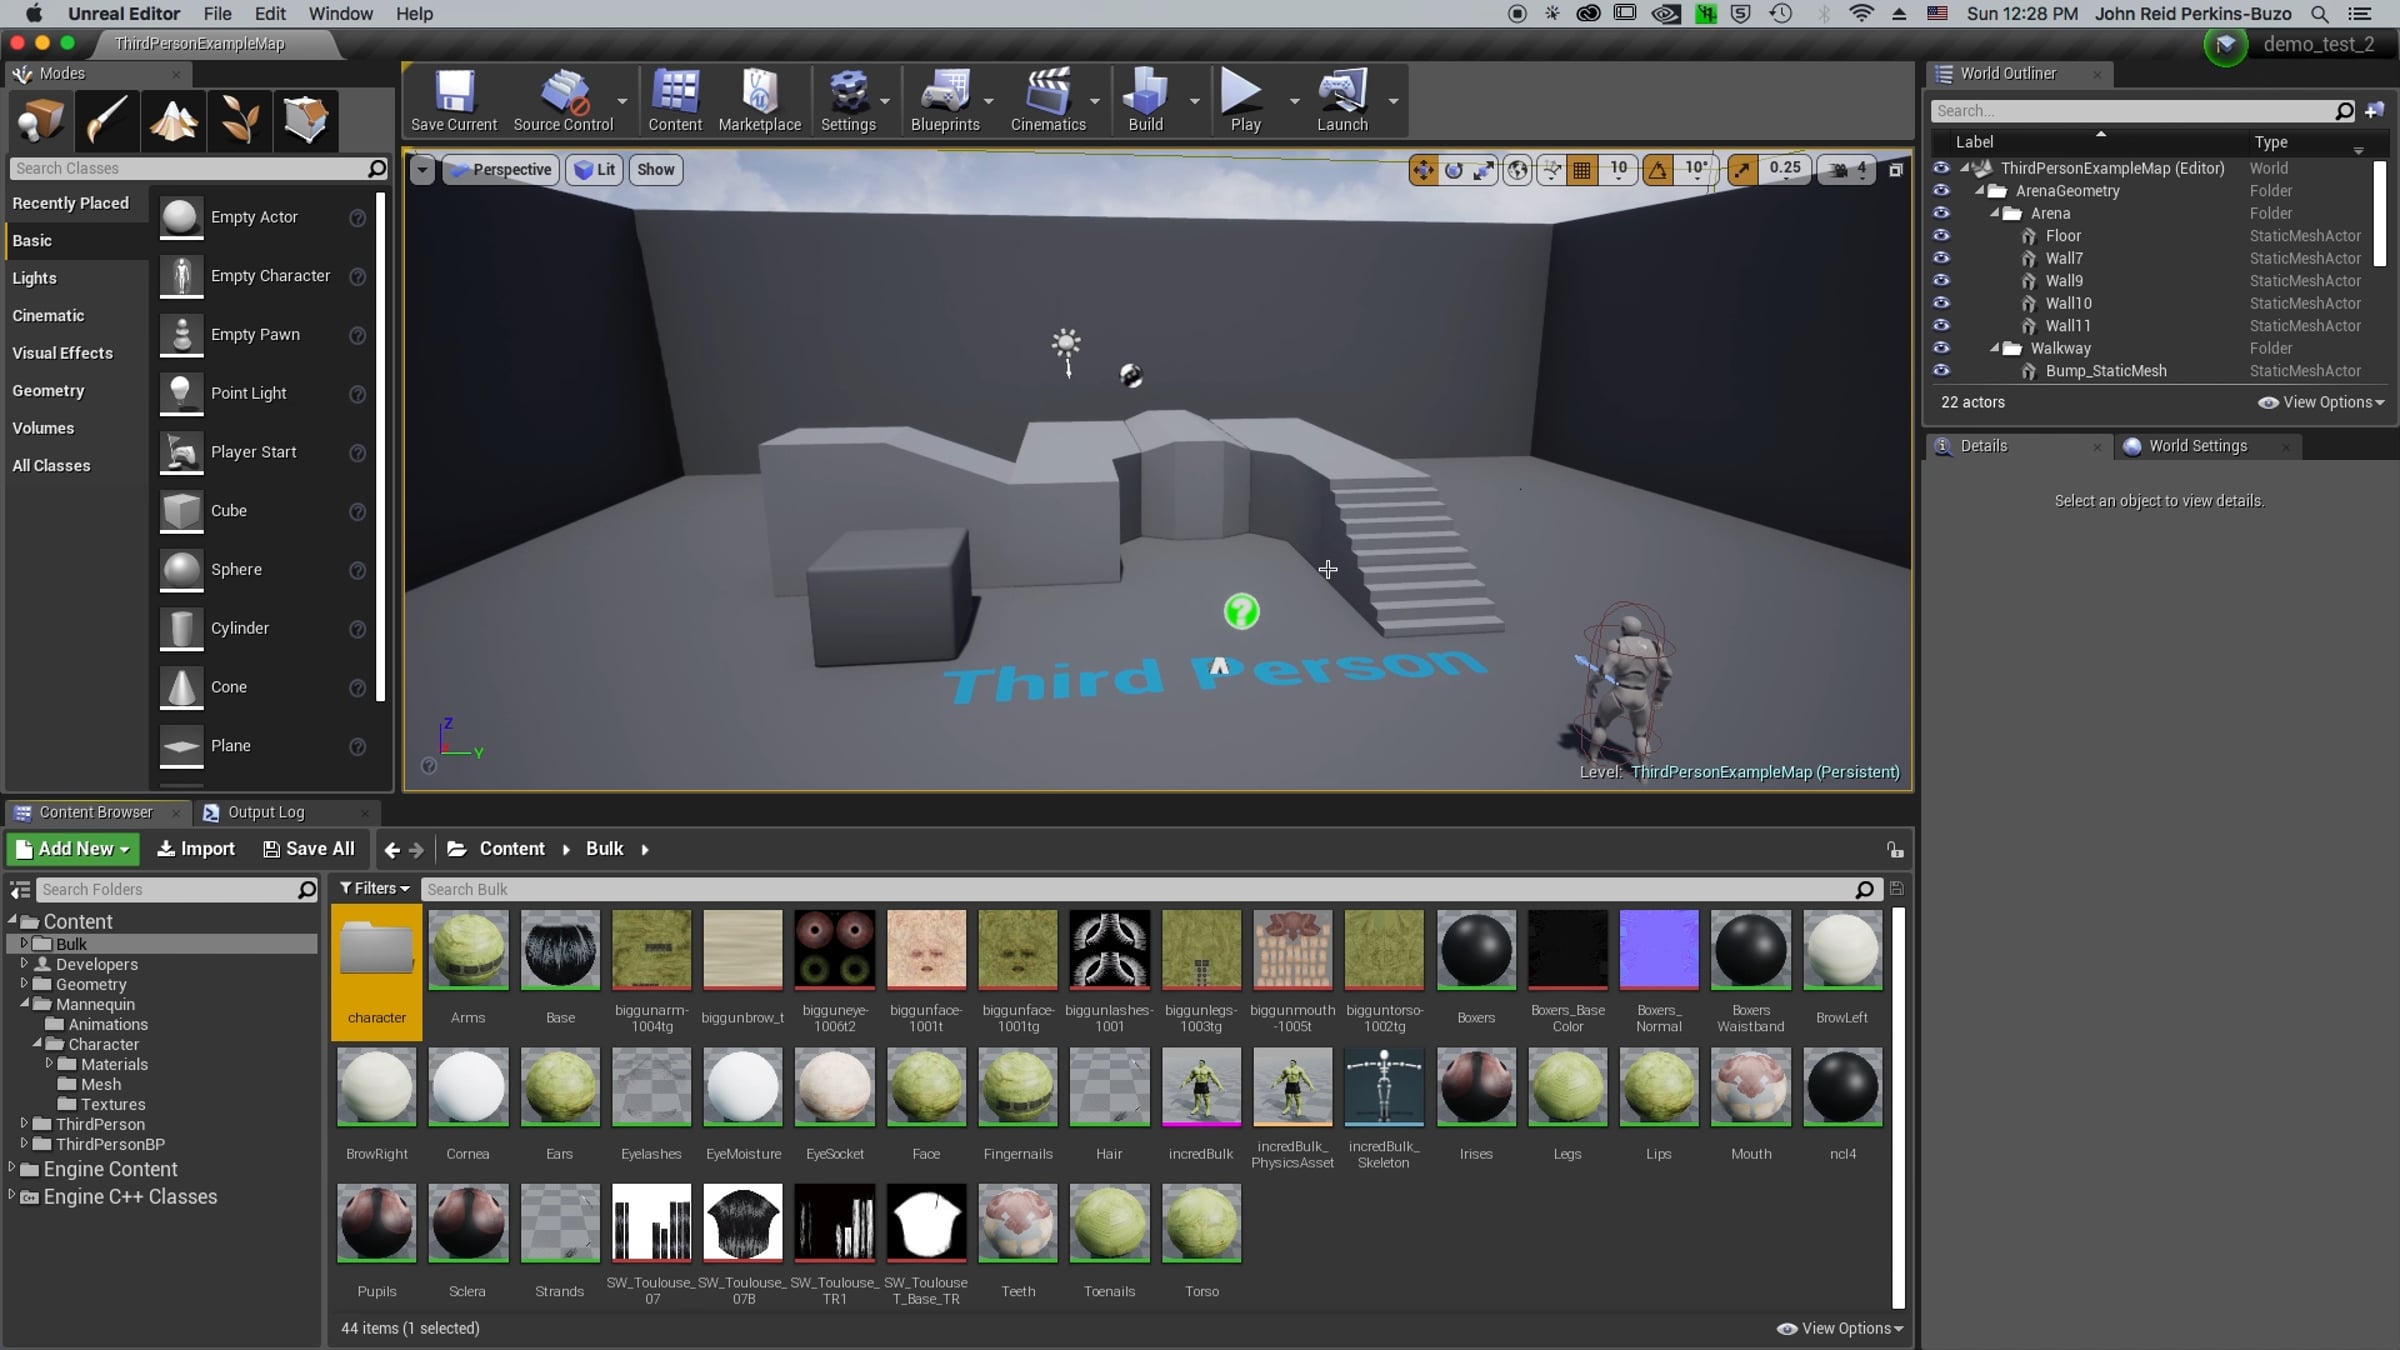
Task: Expand the ThirdPersonBP folder in the tree
Action: (24, 1144)
